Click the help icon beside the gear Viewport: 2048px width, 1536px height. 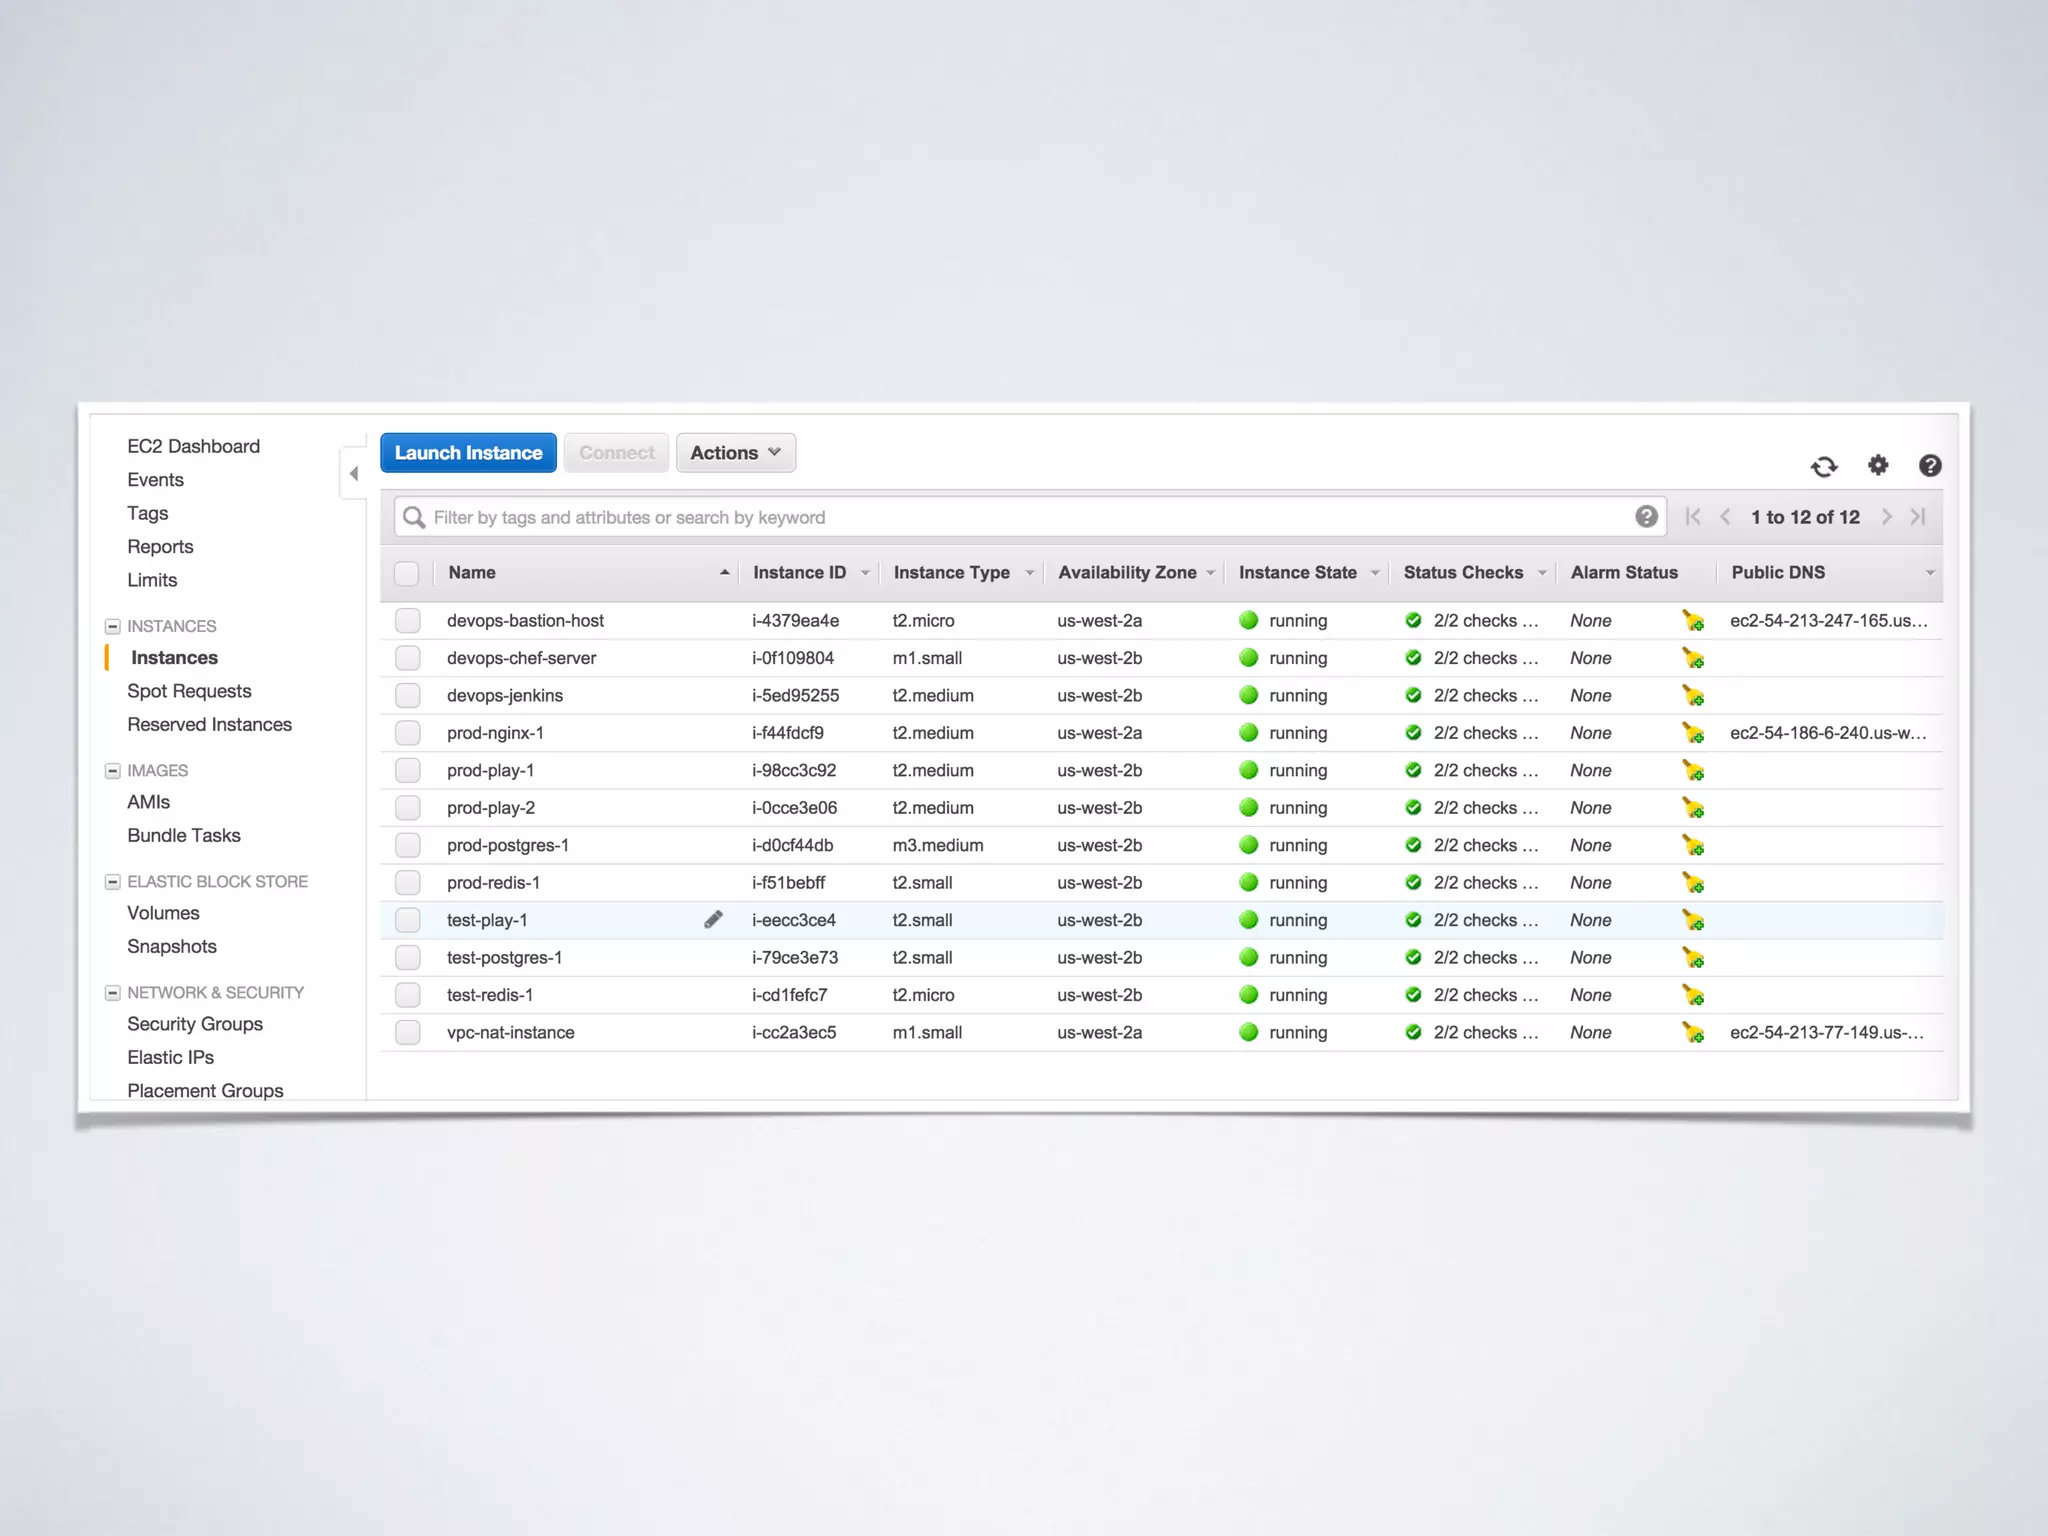coord(1930,465)
